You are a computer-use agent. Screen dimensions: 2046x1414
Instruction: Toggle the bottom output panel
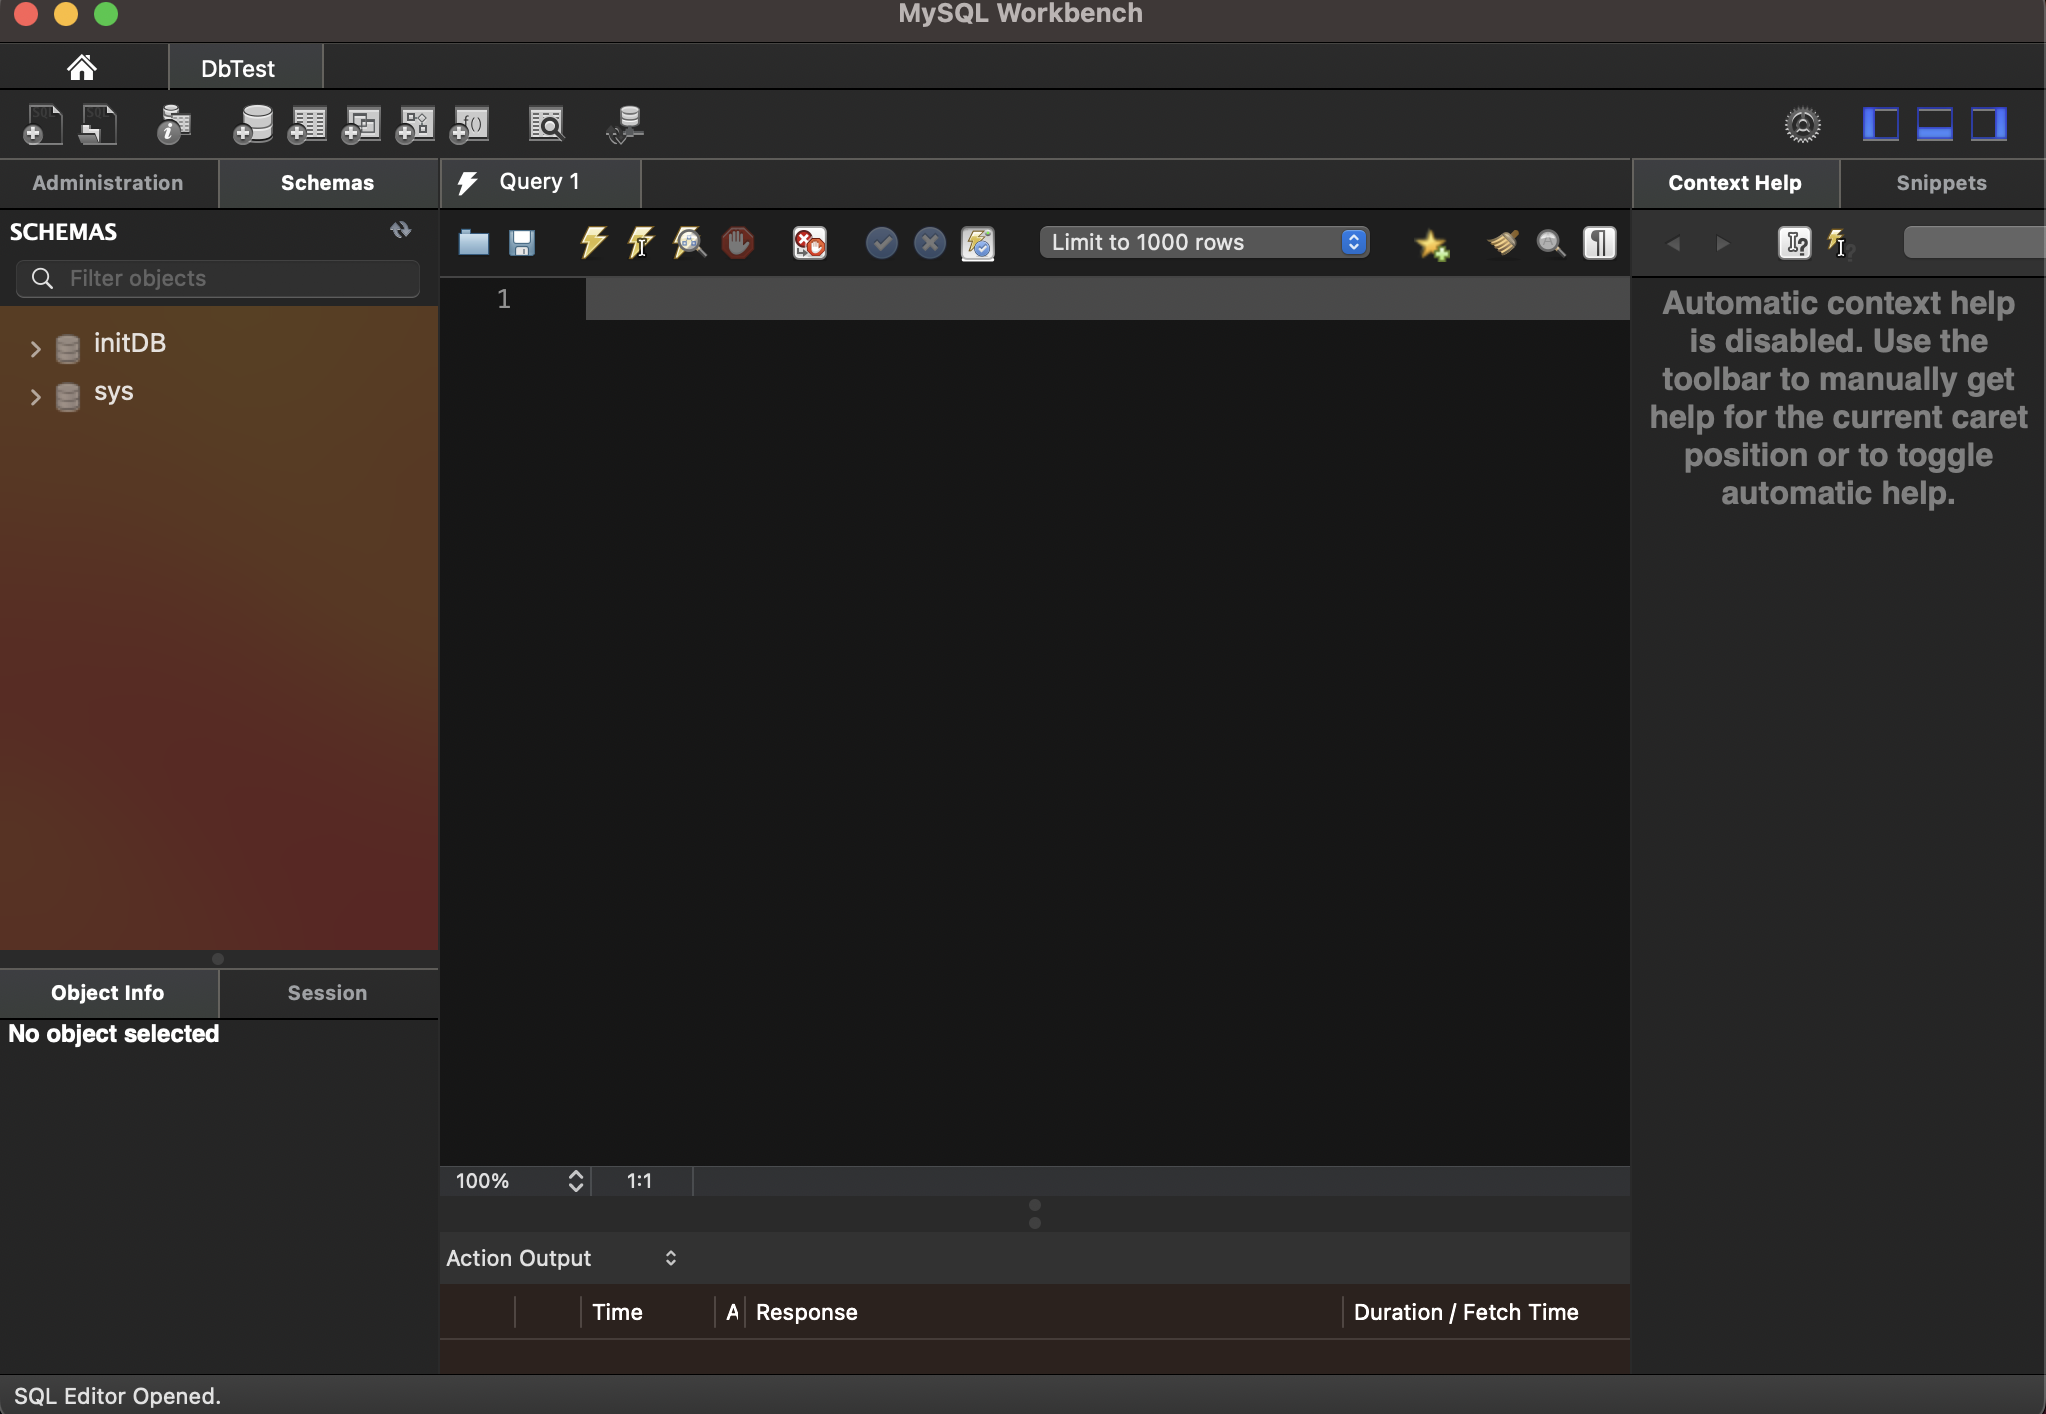1935,124
